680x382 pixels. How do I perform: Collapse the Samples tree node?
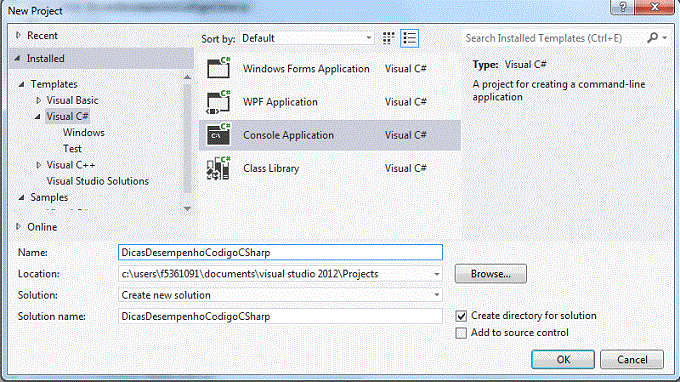click(21, 197)
